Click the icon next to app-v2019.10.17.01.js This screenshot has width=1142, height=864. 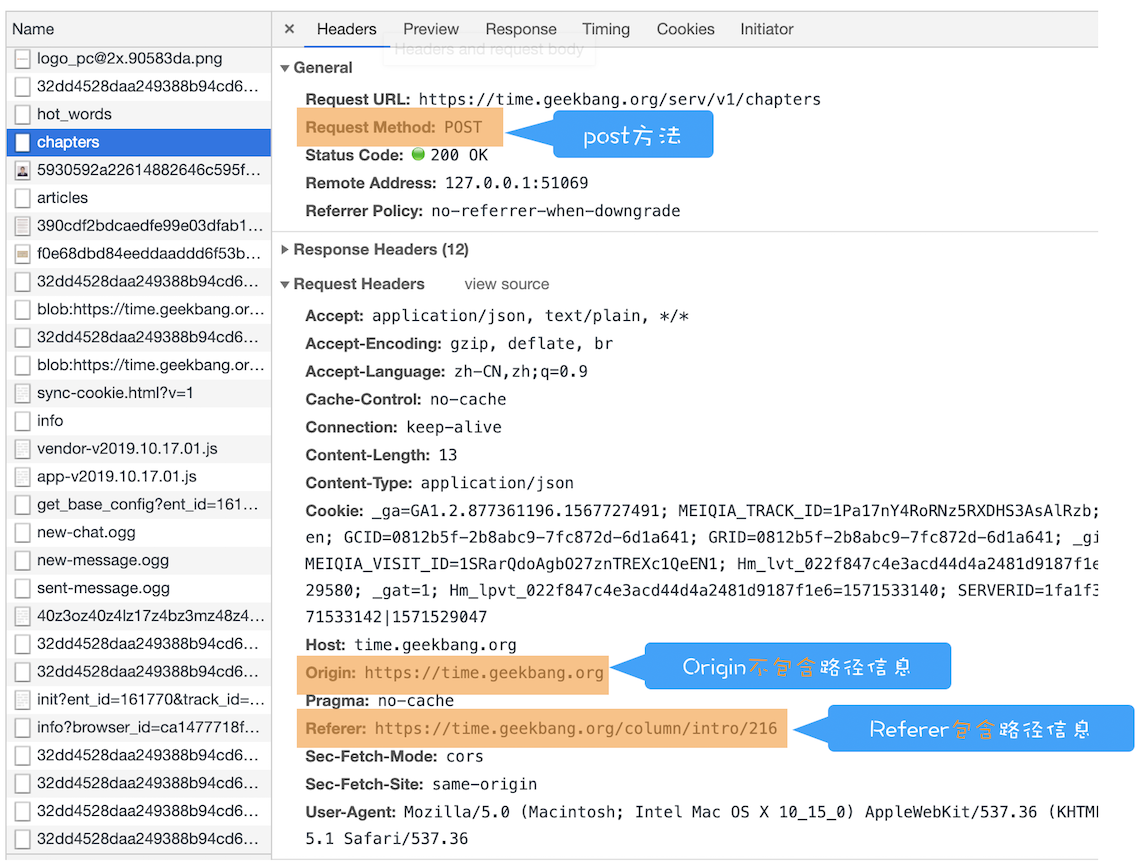click(x=25, y=476)
